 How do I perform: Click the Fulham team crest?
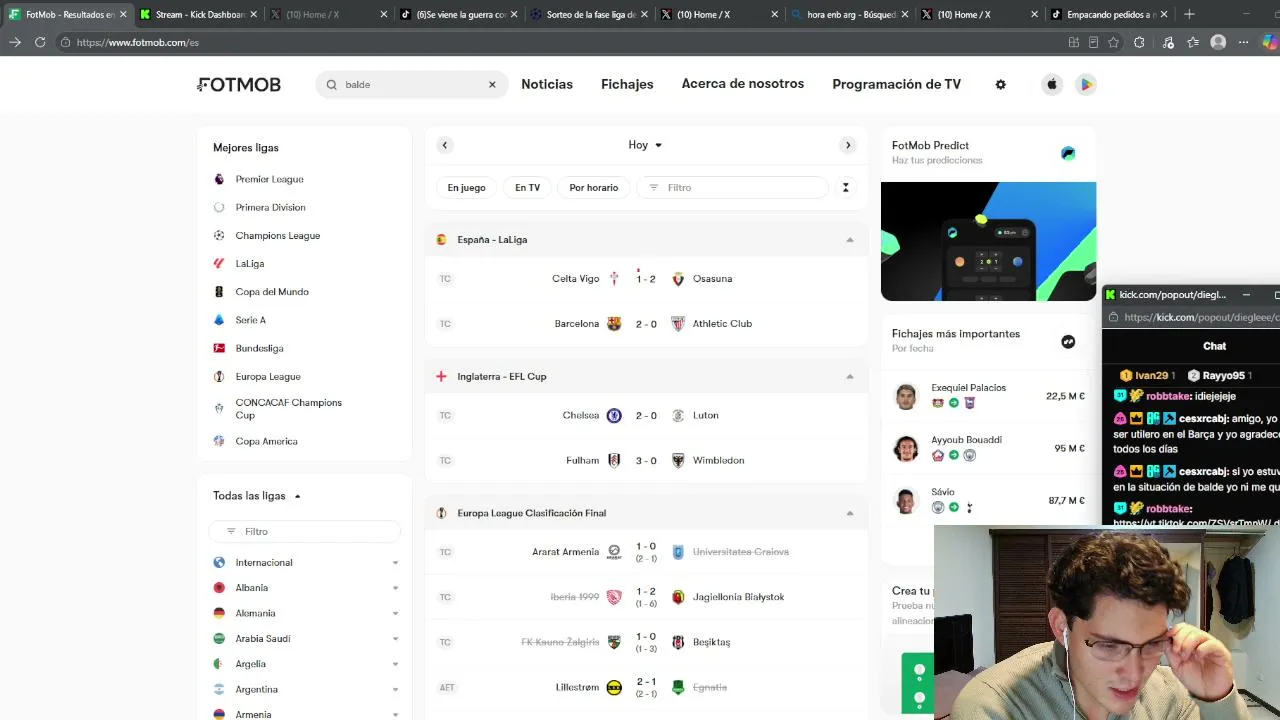pyautogui.click(x=614, y=460)
